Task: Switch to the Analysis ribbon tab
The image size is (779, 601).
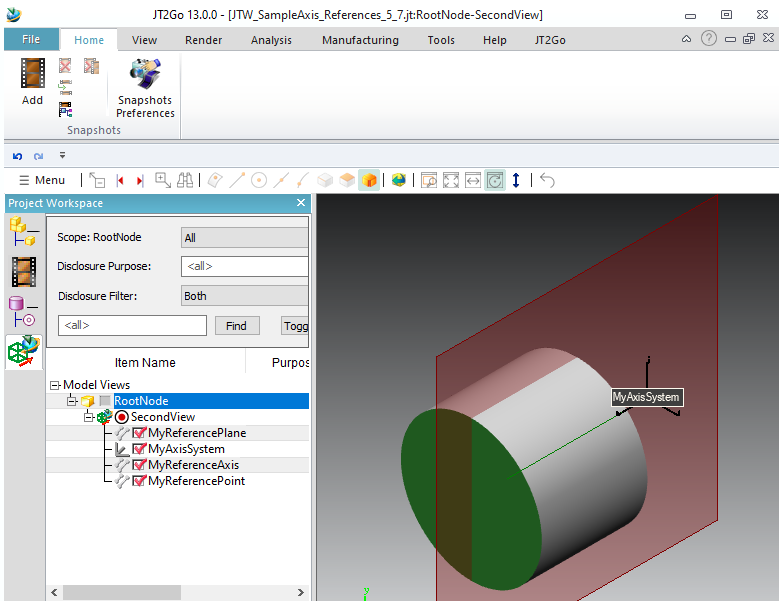Action: 271,40
